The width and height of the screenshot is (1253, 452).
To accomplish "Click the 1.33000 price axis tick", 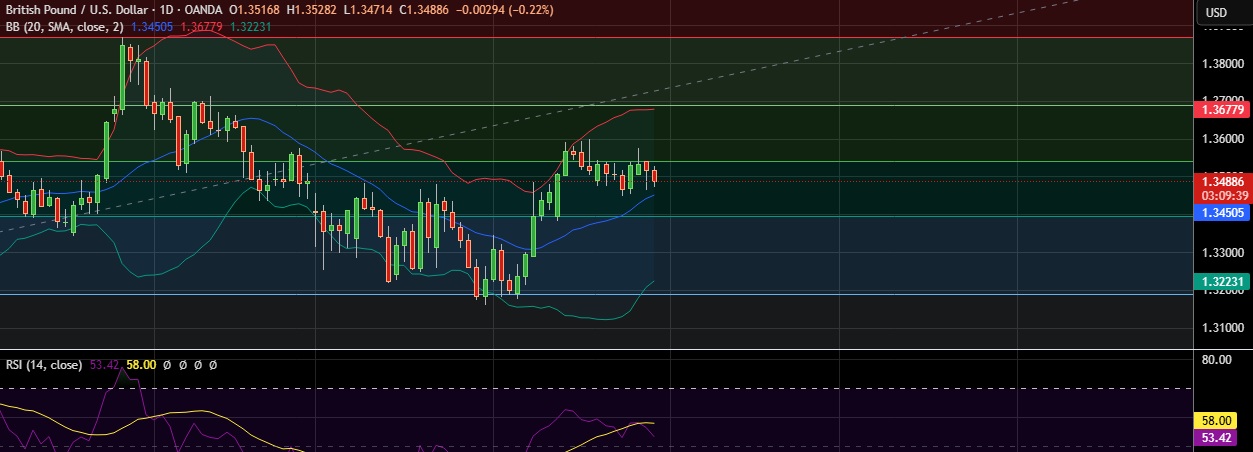I will (1223, 252).
